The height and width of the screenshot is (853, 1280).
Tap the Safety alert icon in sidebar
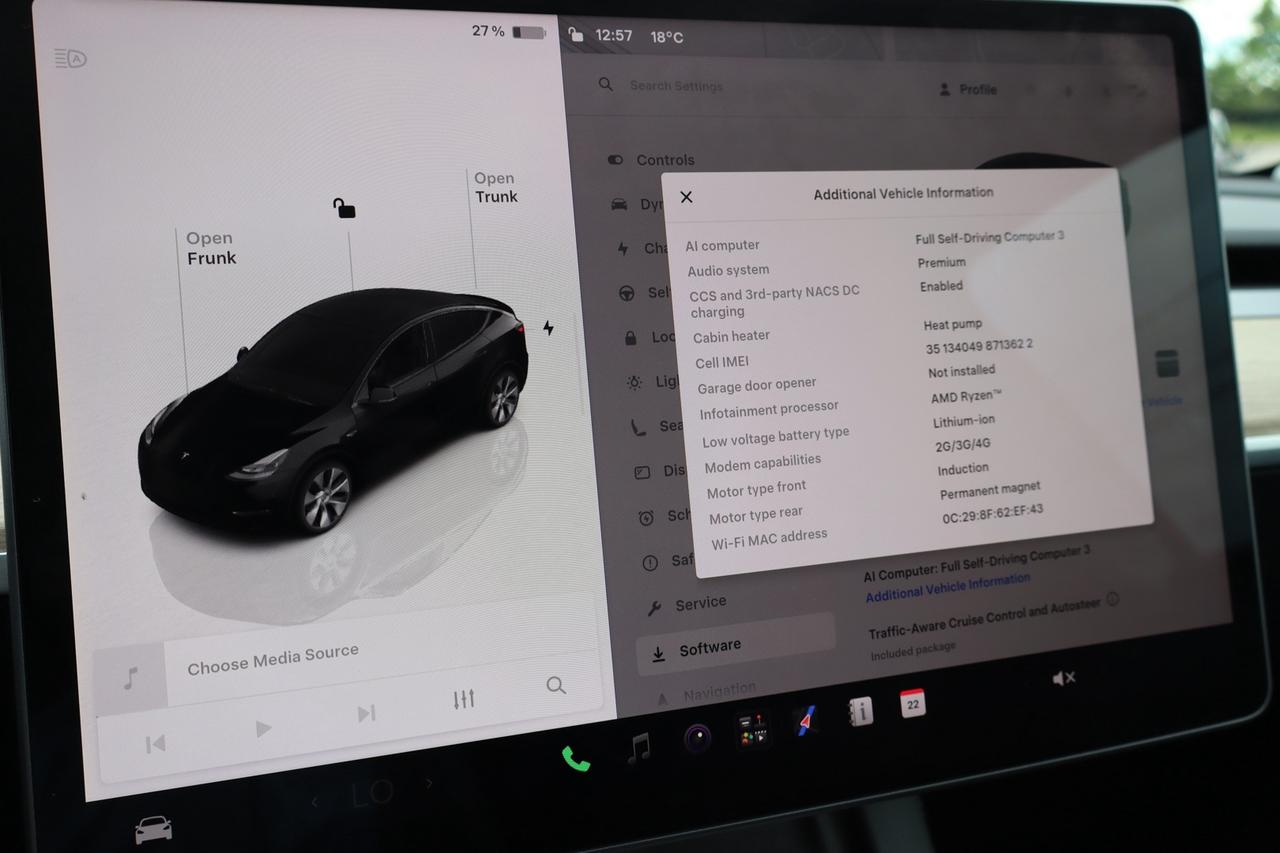click(650, 563)
